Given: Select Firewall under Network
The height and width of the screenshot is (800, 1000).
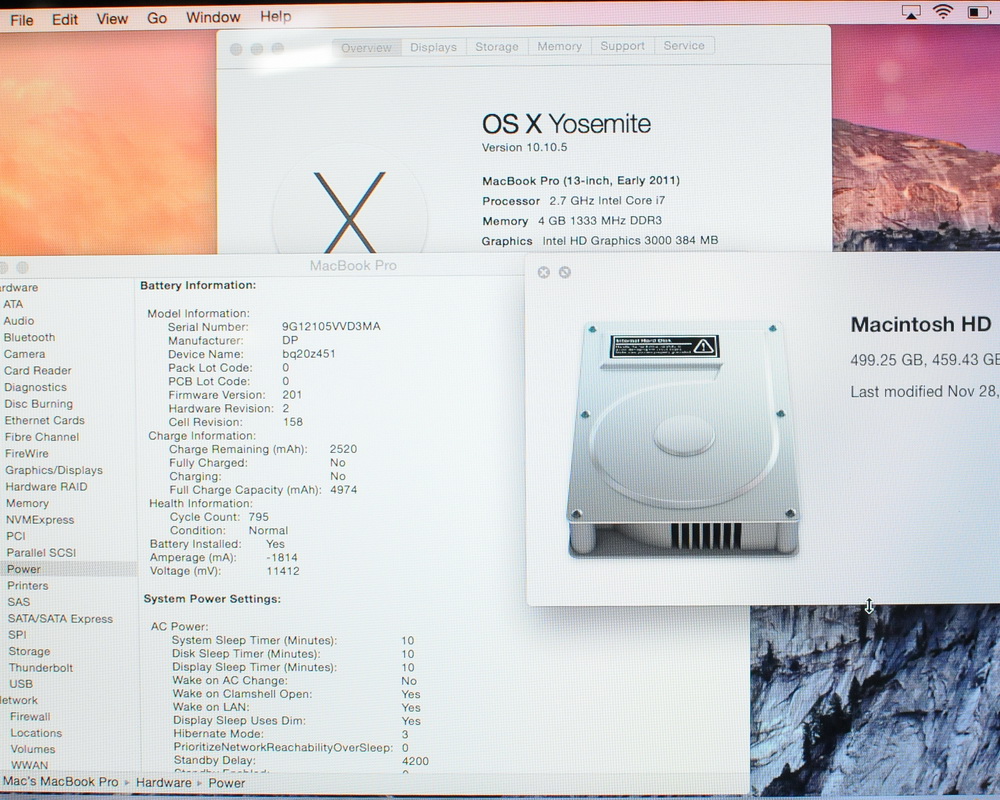Looking at the screenshot, I should pyautogui.click(x=30, y=717).
